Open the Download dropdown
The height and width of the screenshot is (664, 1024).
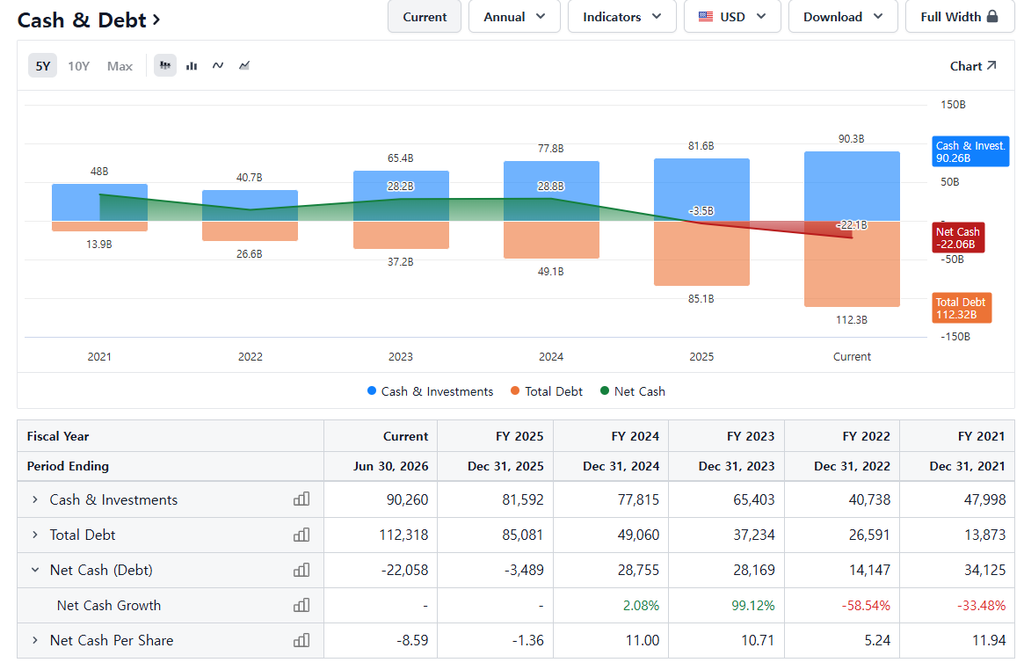pos(842,17)
